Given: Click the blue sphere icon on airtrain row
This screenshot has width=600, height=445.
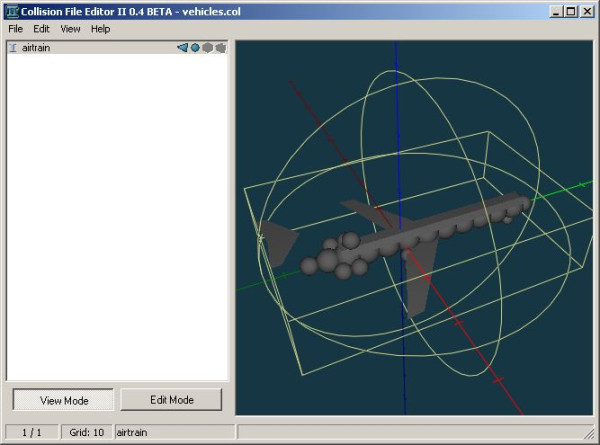Looking at the screenshot, I should click(196, 48).
